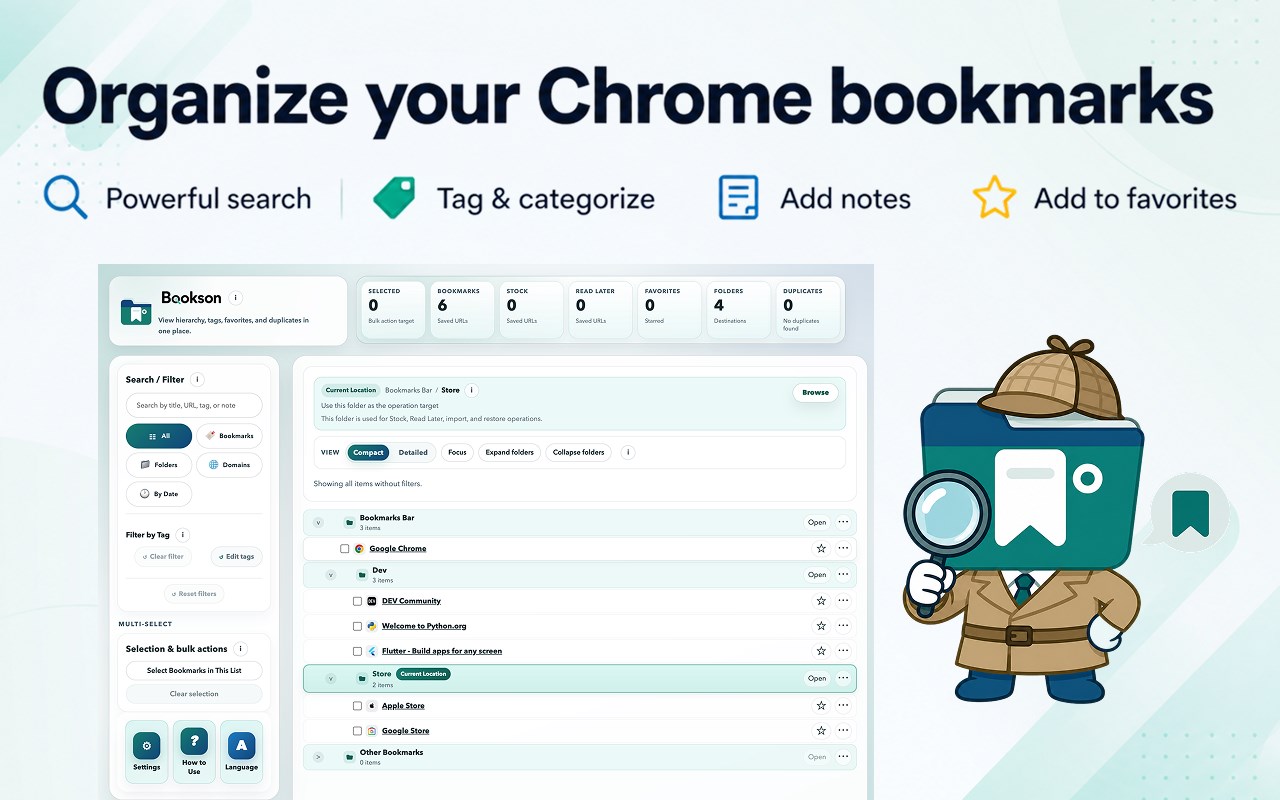This screenshot has width=1280, height=800.
Task: Star the Welcome to Python.org bookmark
Action: tap(821, 626)
